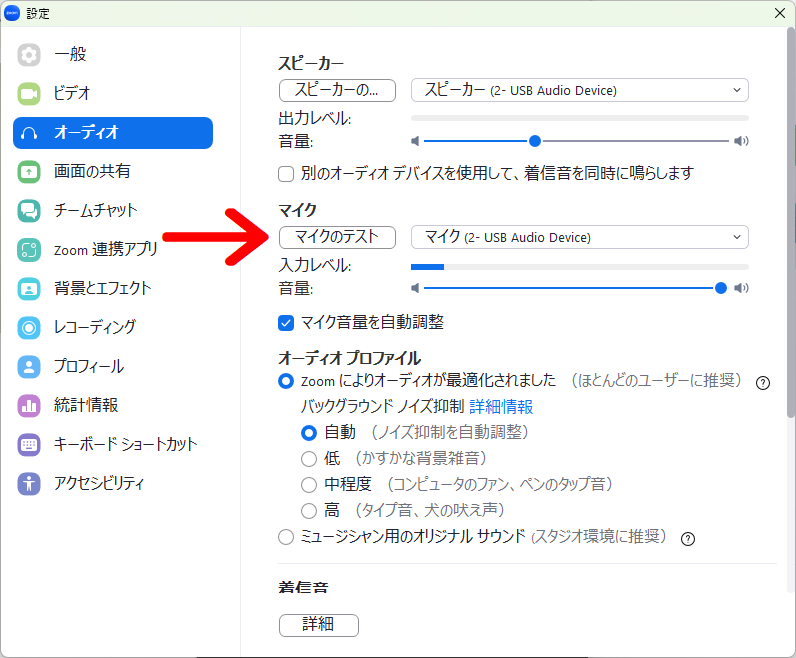796x658 pixels.
Task: Open 背景とエフェクト settings
Action: coord(113,289)
